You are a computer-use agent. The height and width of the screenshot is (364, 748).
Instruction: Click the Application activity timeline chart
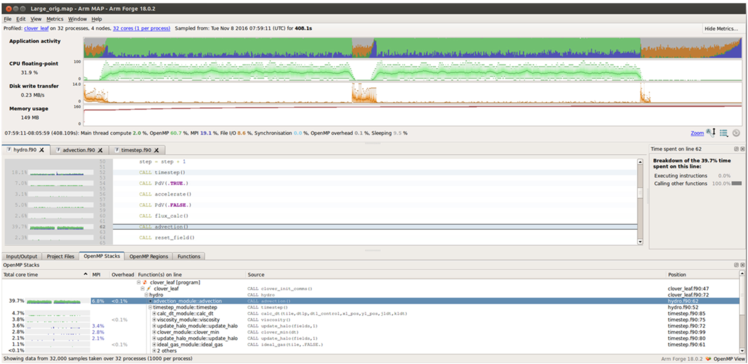point(413,48)
